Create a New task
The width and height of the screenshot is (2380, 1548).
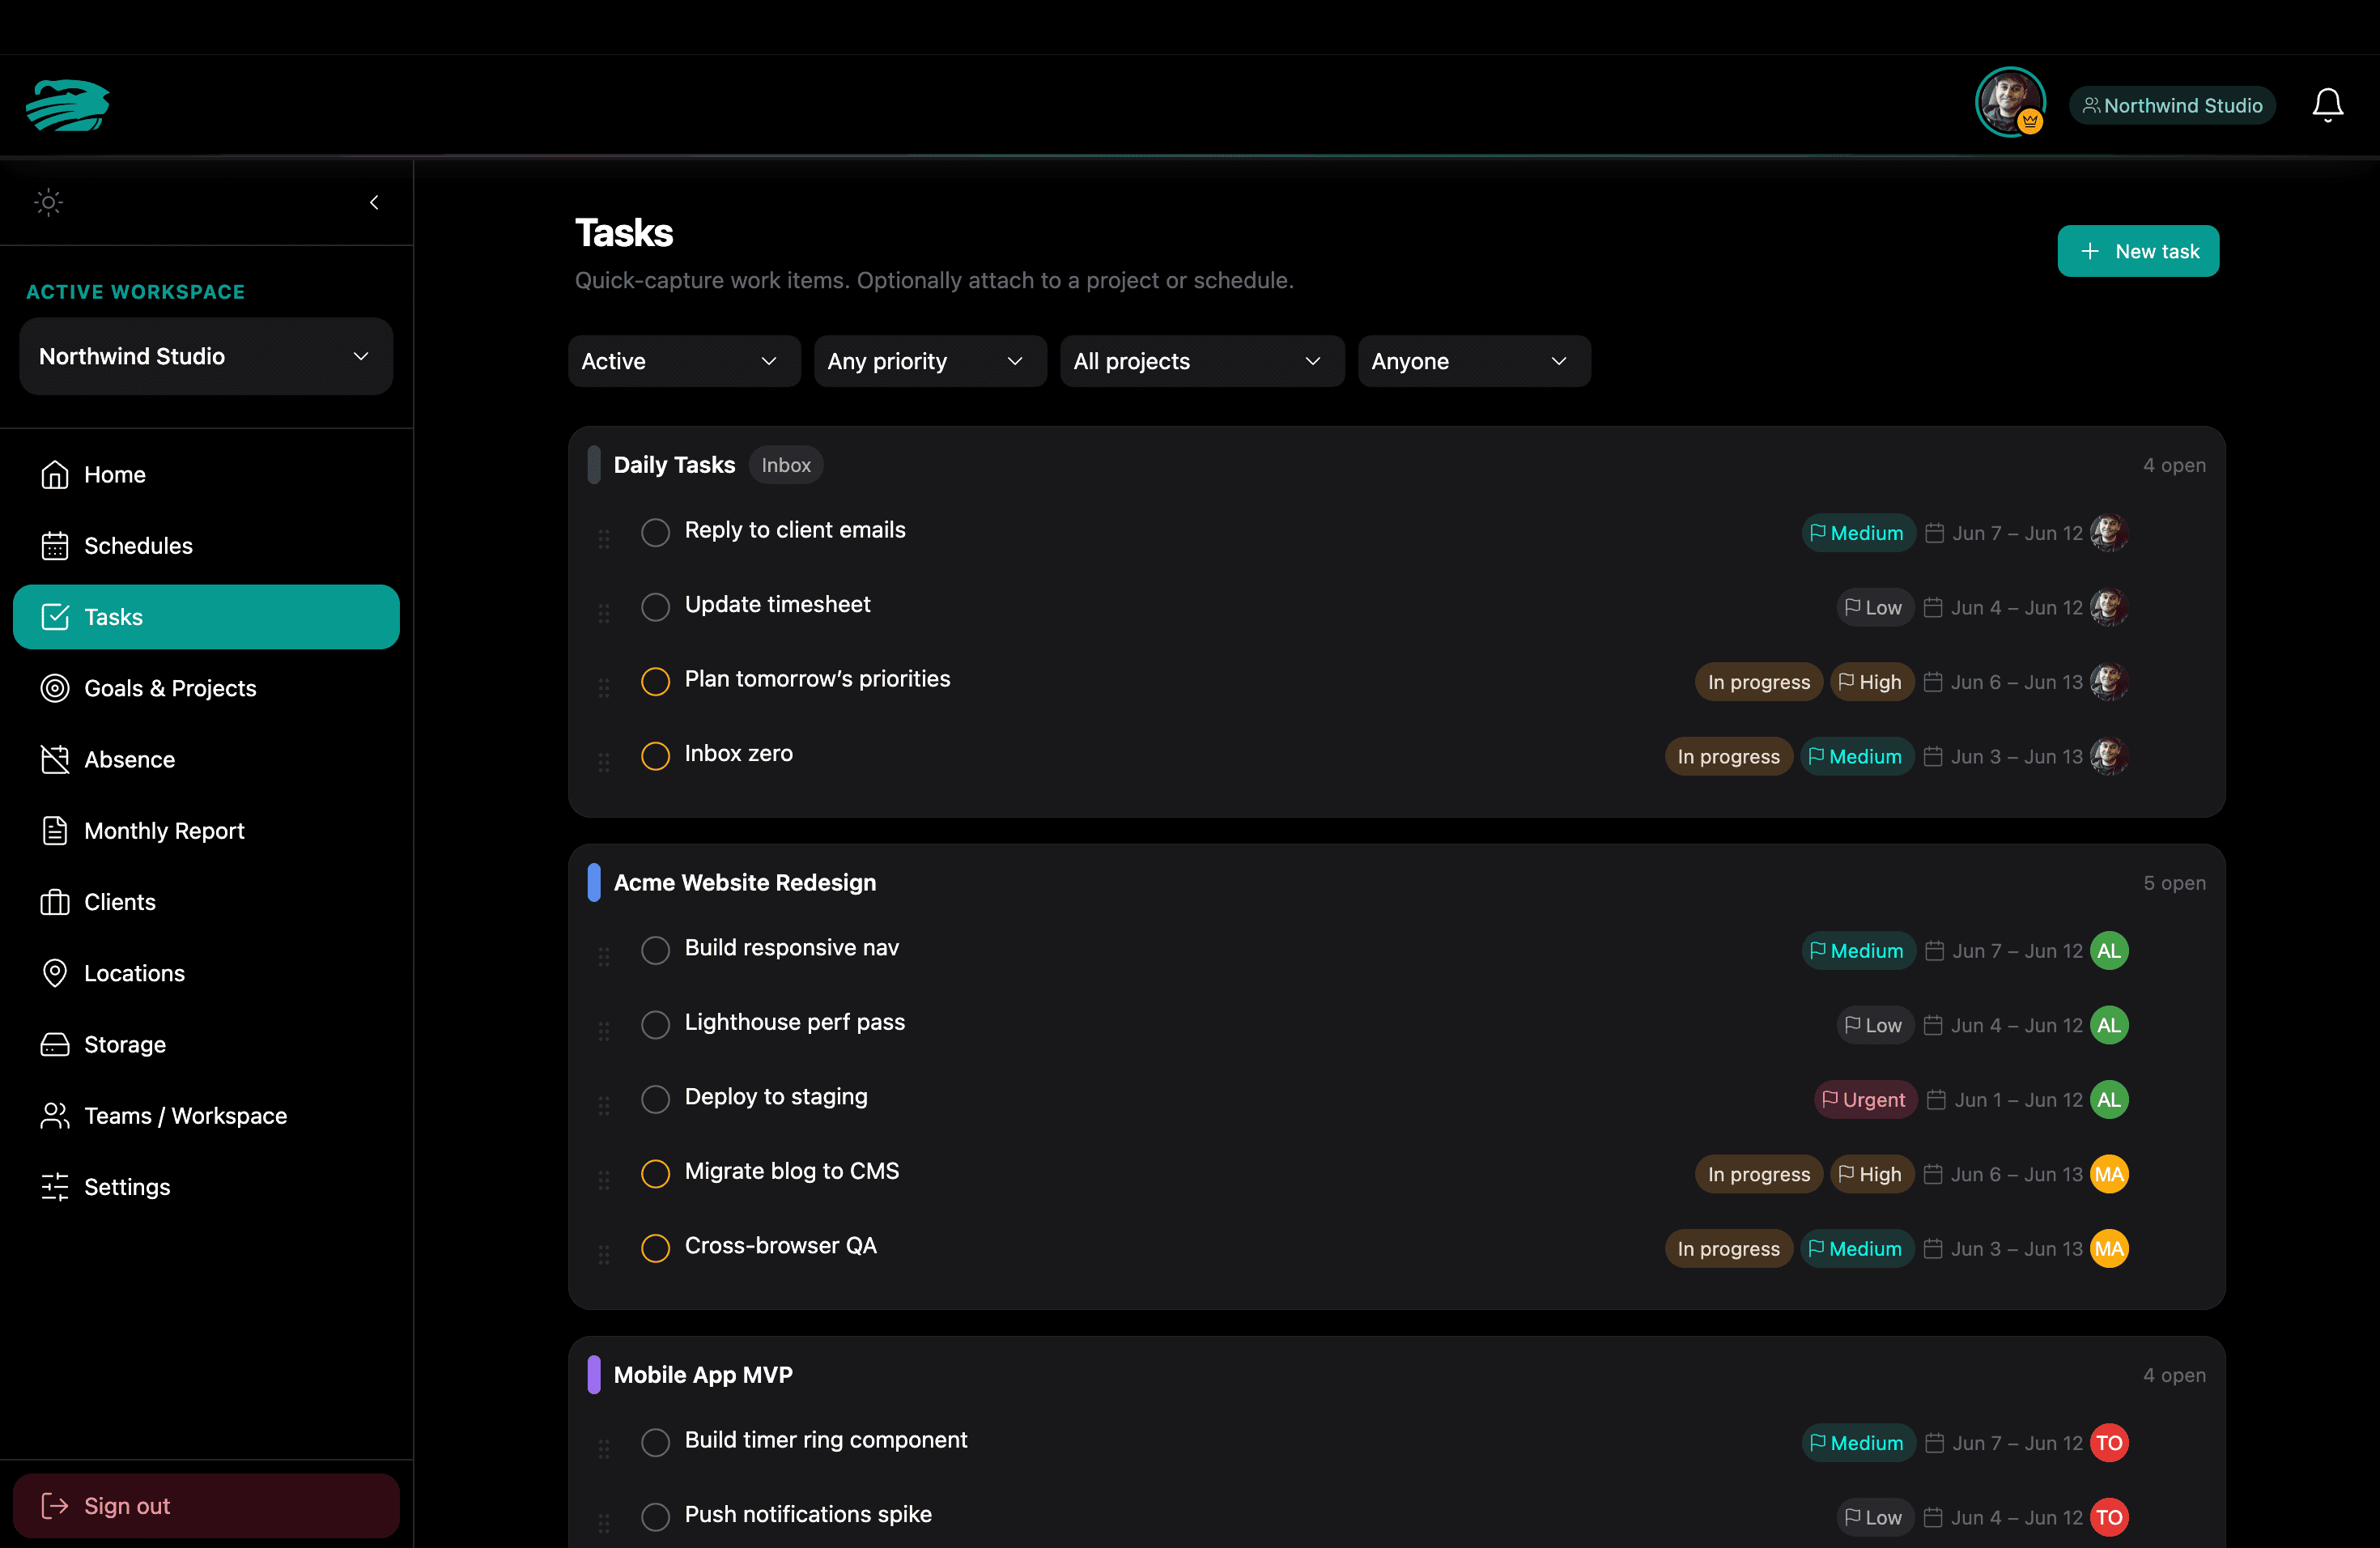pos(2138,251)
